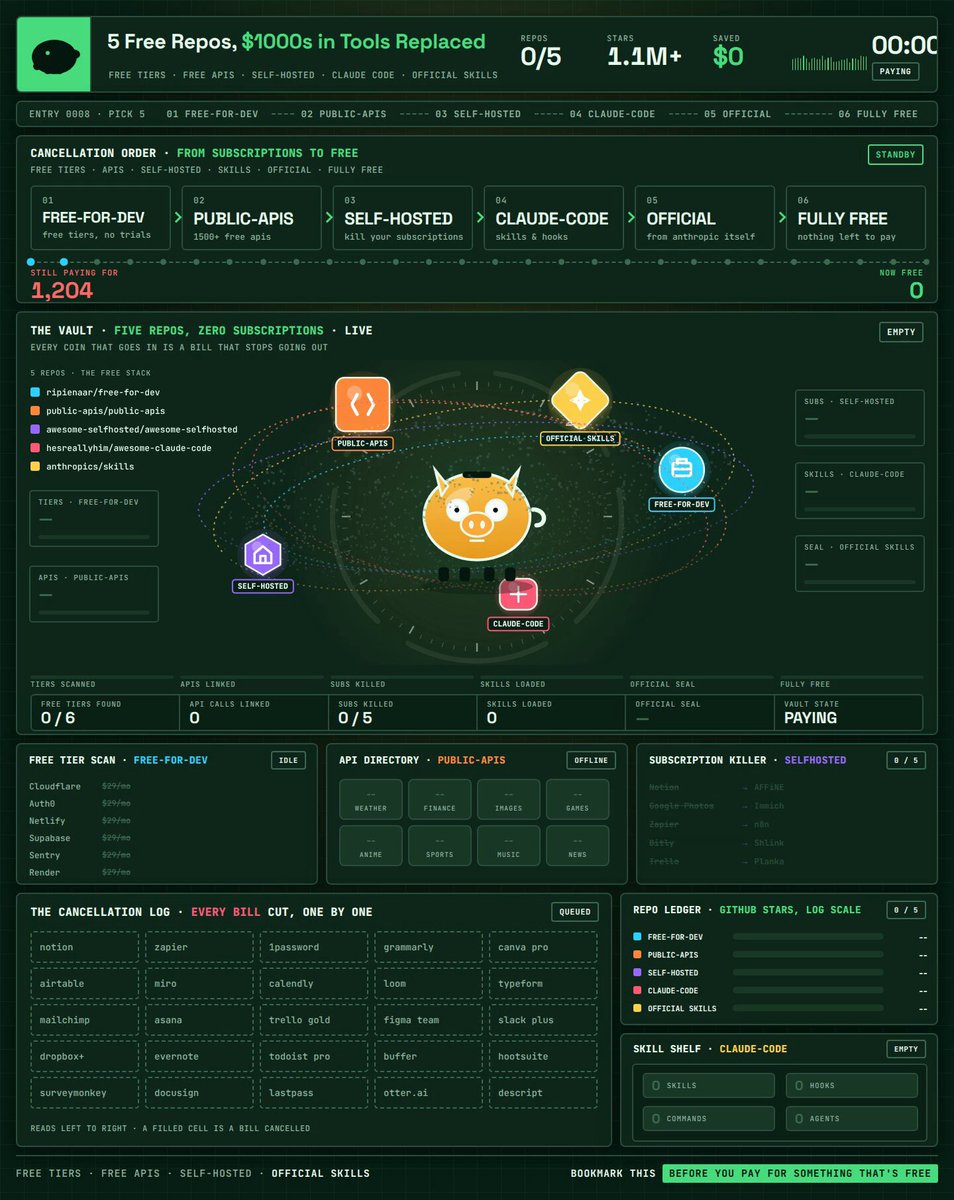Click the green piggy logo in the header
Image resolution: width=954 pixels, height=1200 pixels.
(x=54, y=54)
